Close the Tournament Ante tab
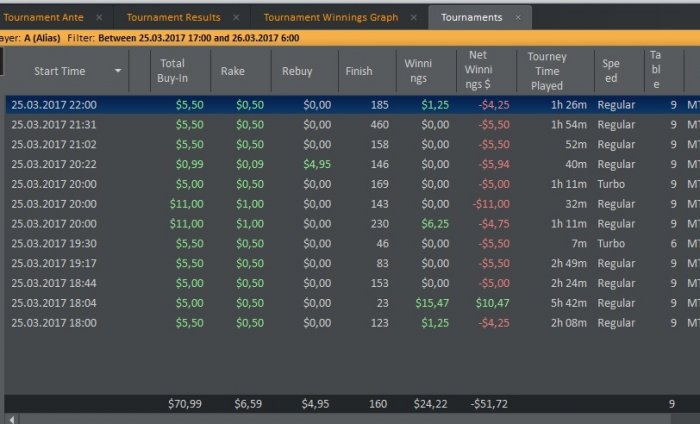The height and width of the screenshot is (424, 700). 98,17
